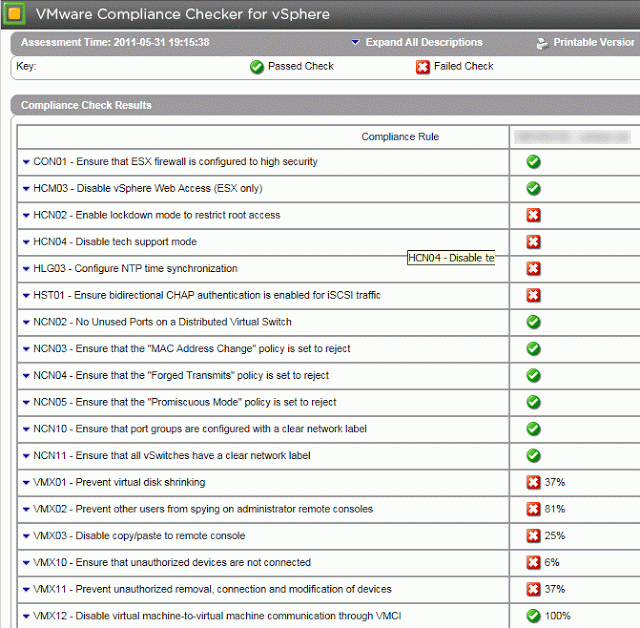The height and width of the screenshot is (628, 640).
Task: Click the 25% value for VMX03
Action: click(555, 536)
